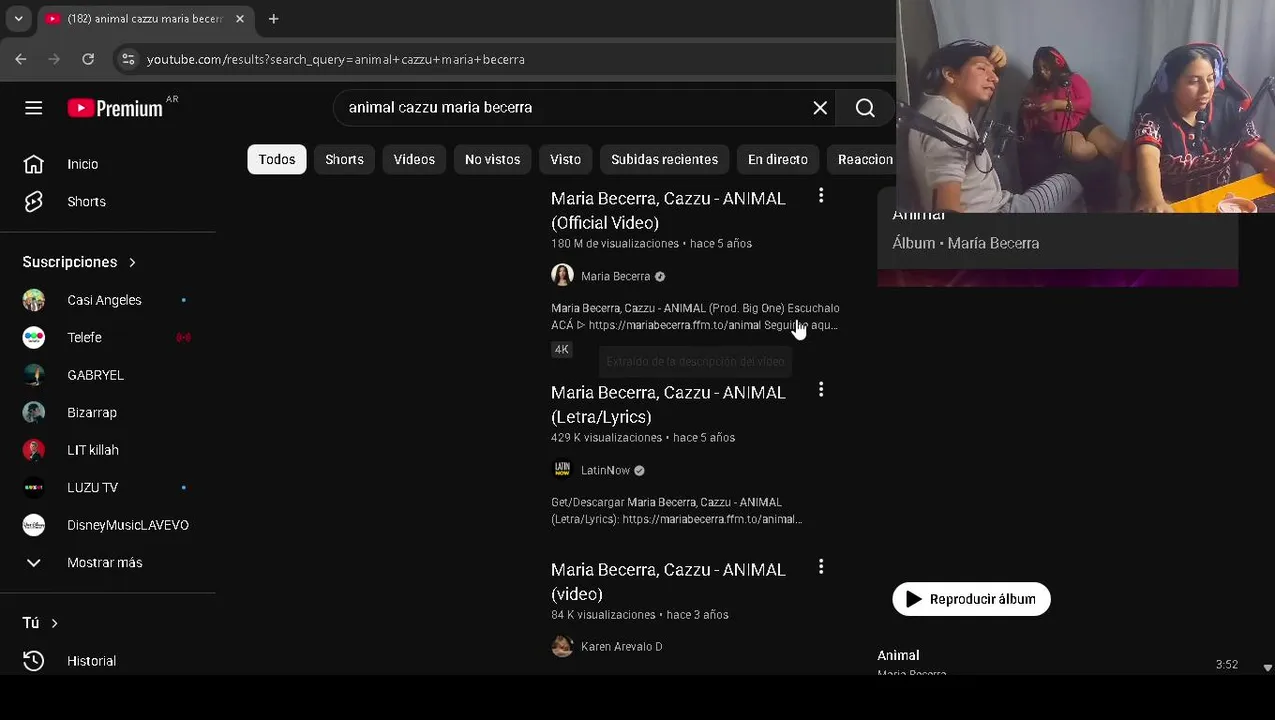This screenshot has height=720, width=1275.
Task: Open Historial in the sidebar
Action: pyautogui.click(x=91, y=661)
